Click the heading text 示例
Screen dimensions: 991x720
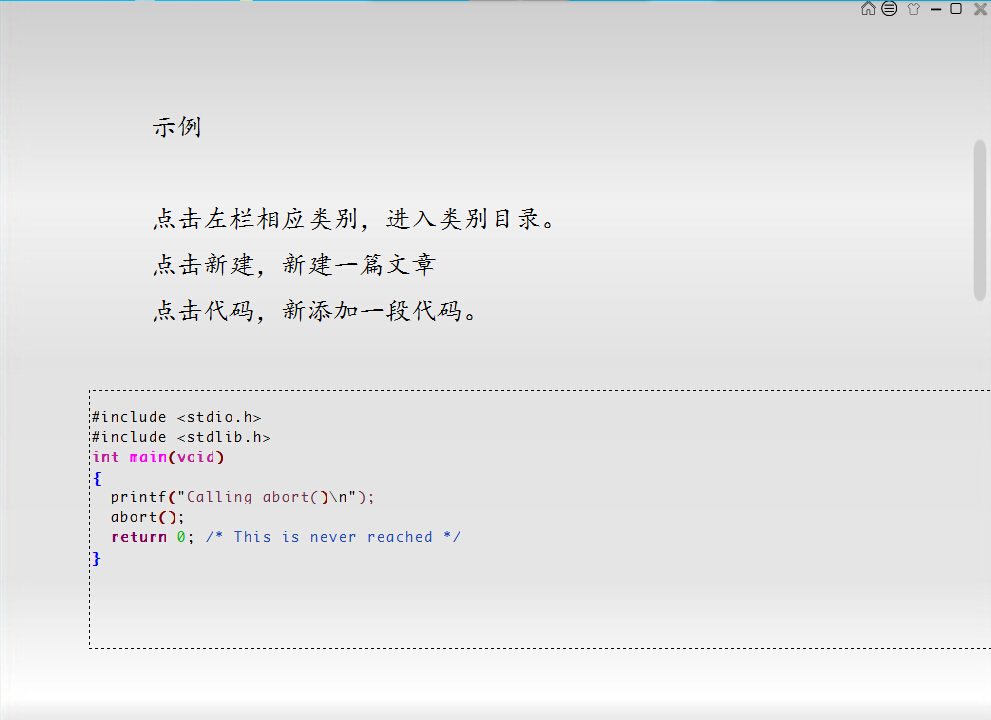[177, 127]
